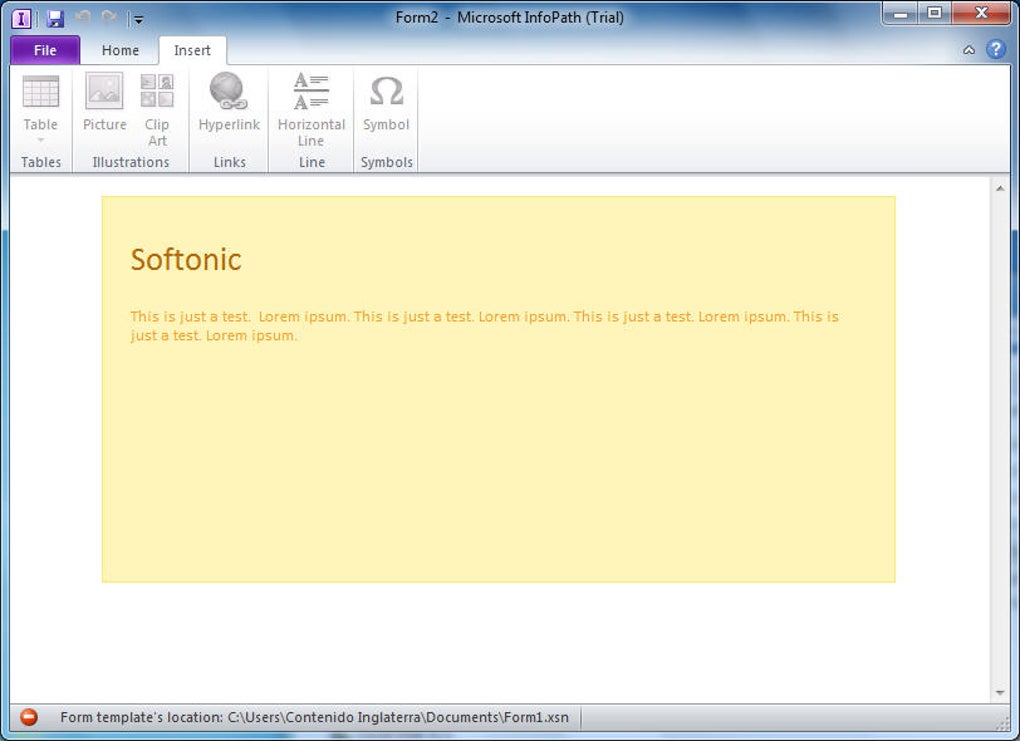Viewport: 1020px width, 741px height.
Task: Insert a Hyperlink via globe icon
Action: 229,103
